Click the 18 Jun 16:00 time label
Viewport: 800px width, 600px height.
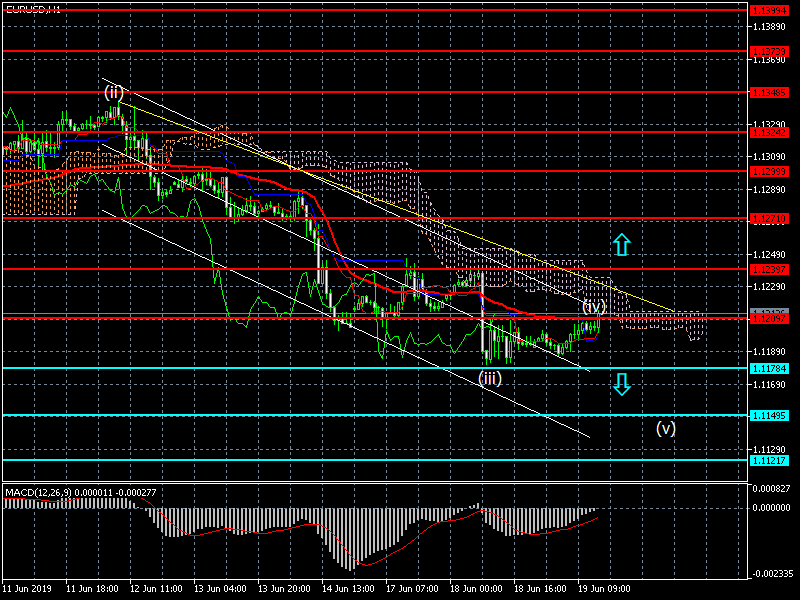tap(540, 589)
